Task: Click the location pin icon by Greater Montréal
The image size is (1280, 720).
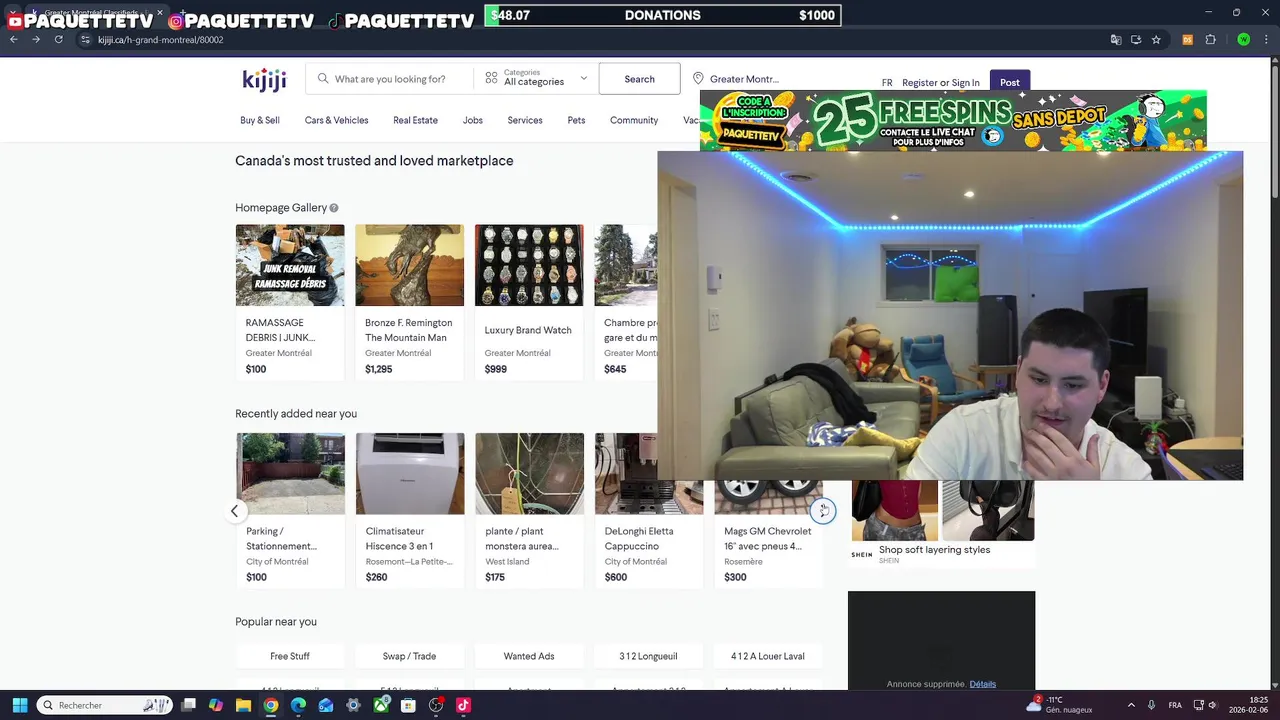Action: coord(698,79)
